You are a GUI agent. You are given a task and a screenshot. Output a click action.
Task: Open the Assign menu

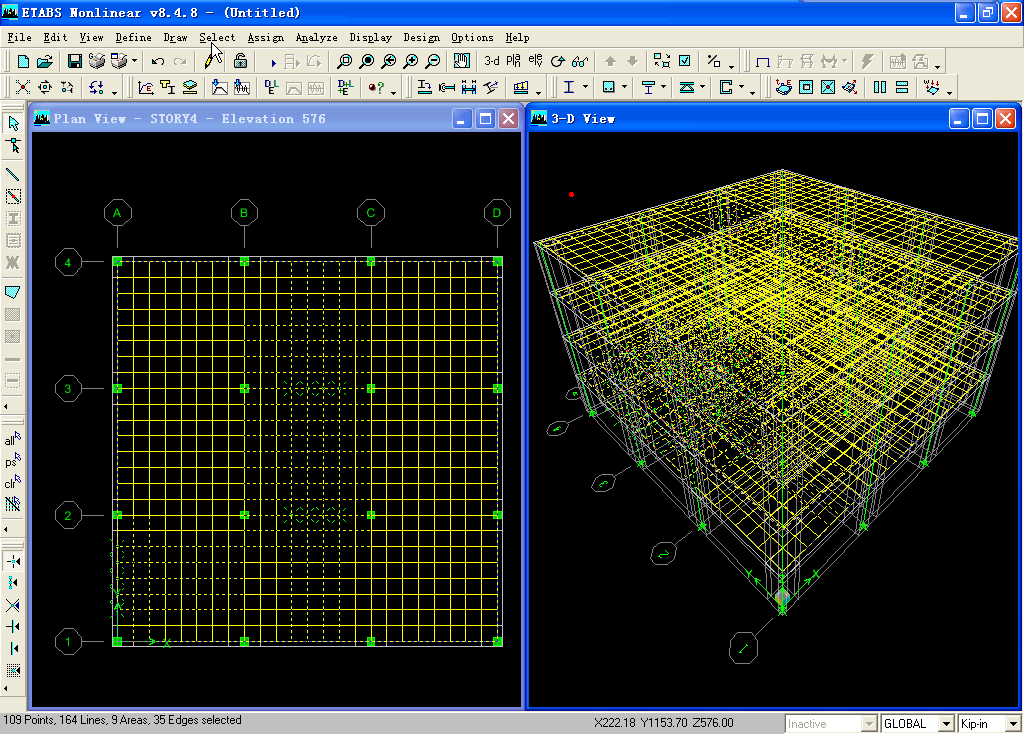[x=266, y=37]
